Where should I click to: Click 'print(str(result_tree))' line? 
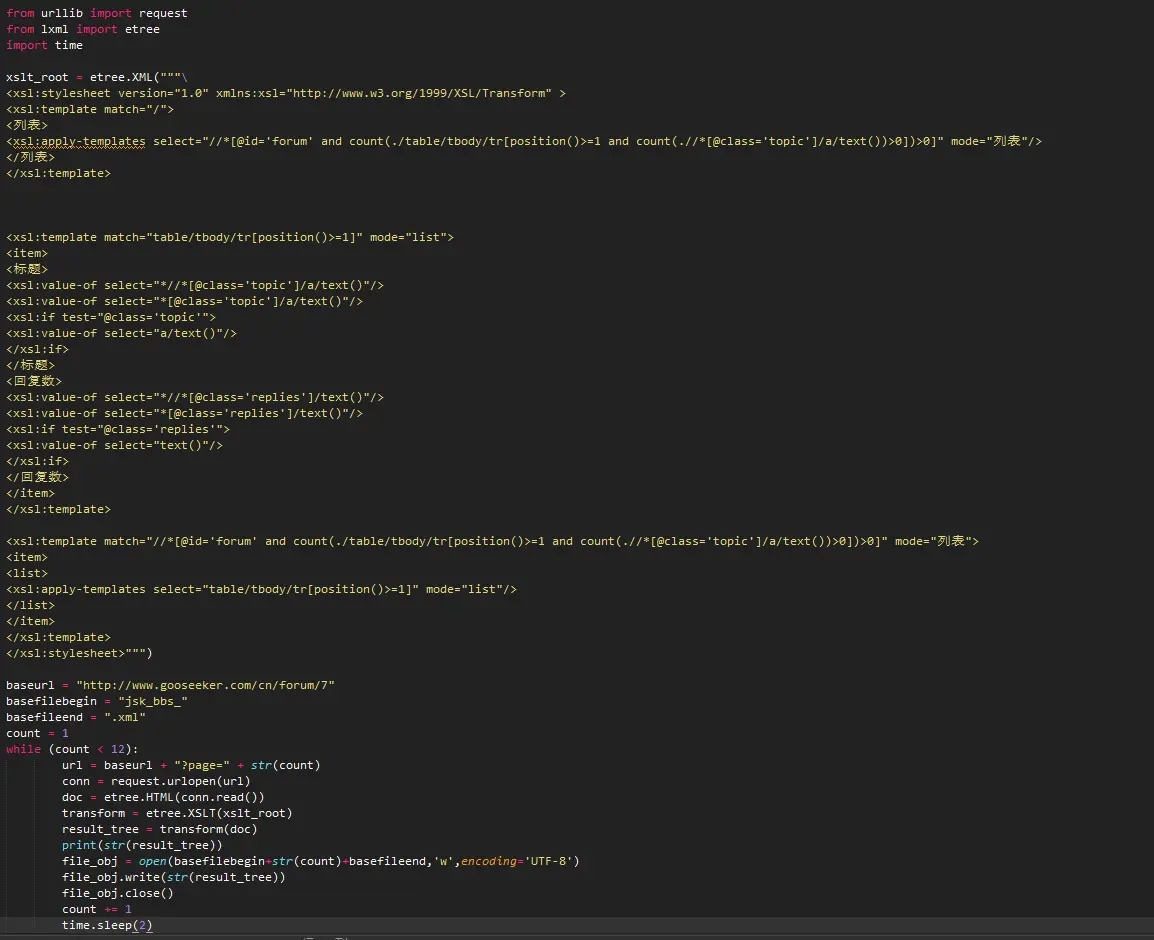[142, 846]
